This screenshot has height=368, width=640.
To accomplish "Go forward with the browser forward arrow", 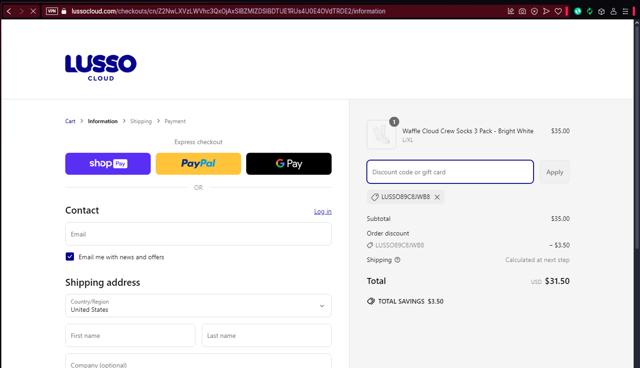I will point(21,11).
